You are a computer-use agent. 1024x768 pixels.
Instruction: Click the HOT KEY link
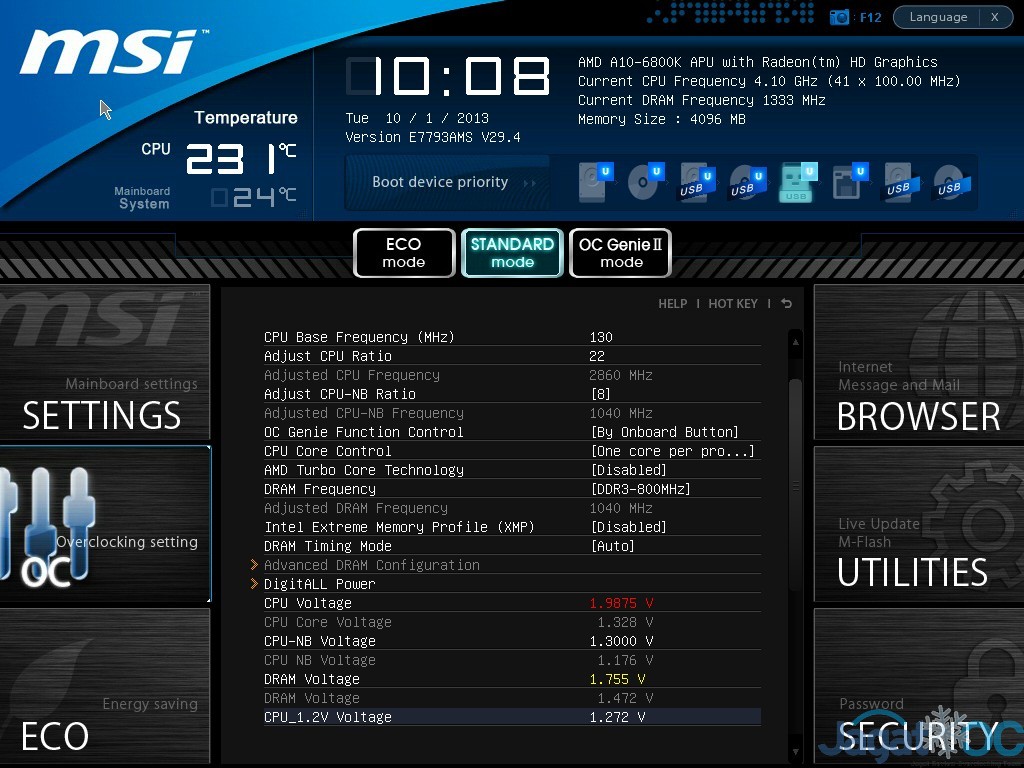733,304
